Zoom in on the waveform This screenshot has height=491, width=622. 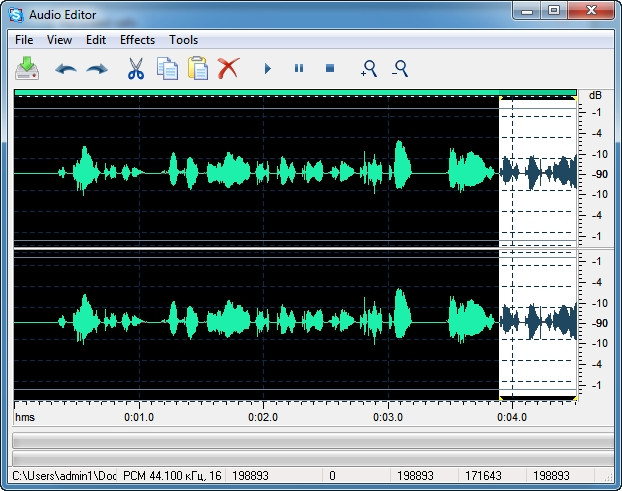[x=369, y=69]
